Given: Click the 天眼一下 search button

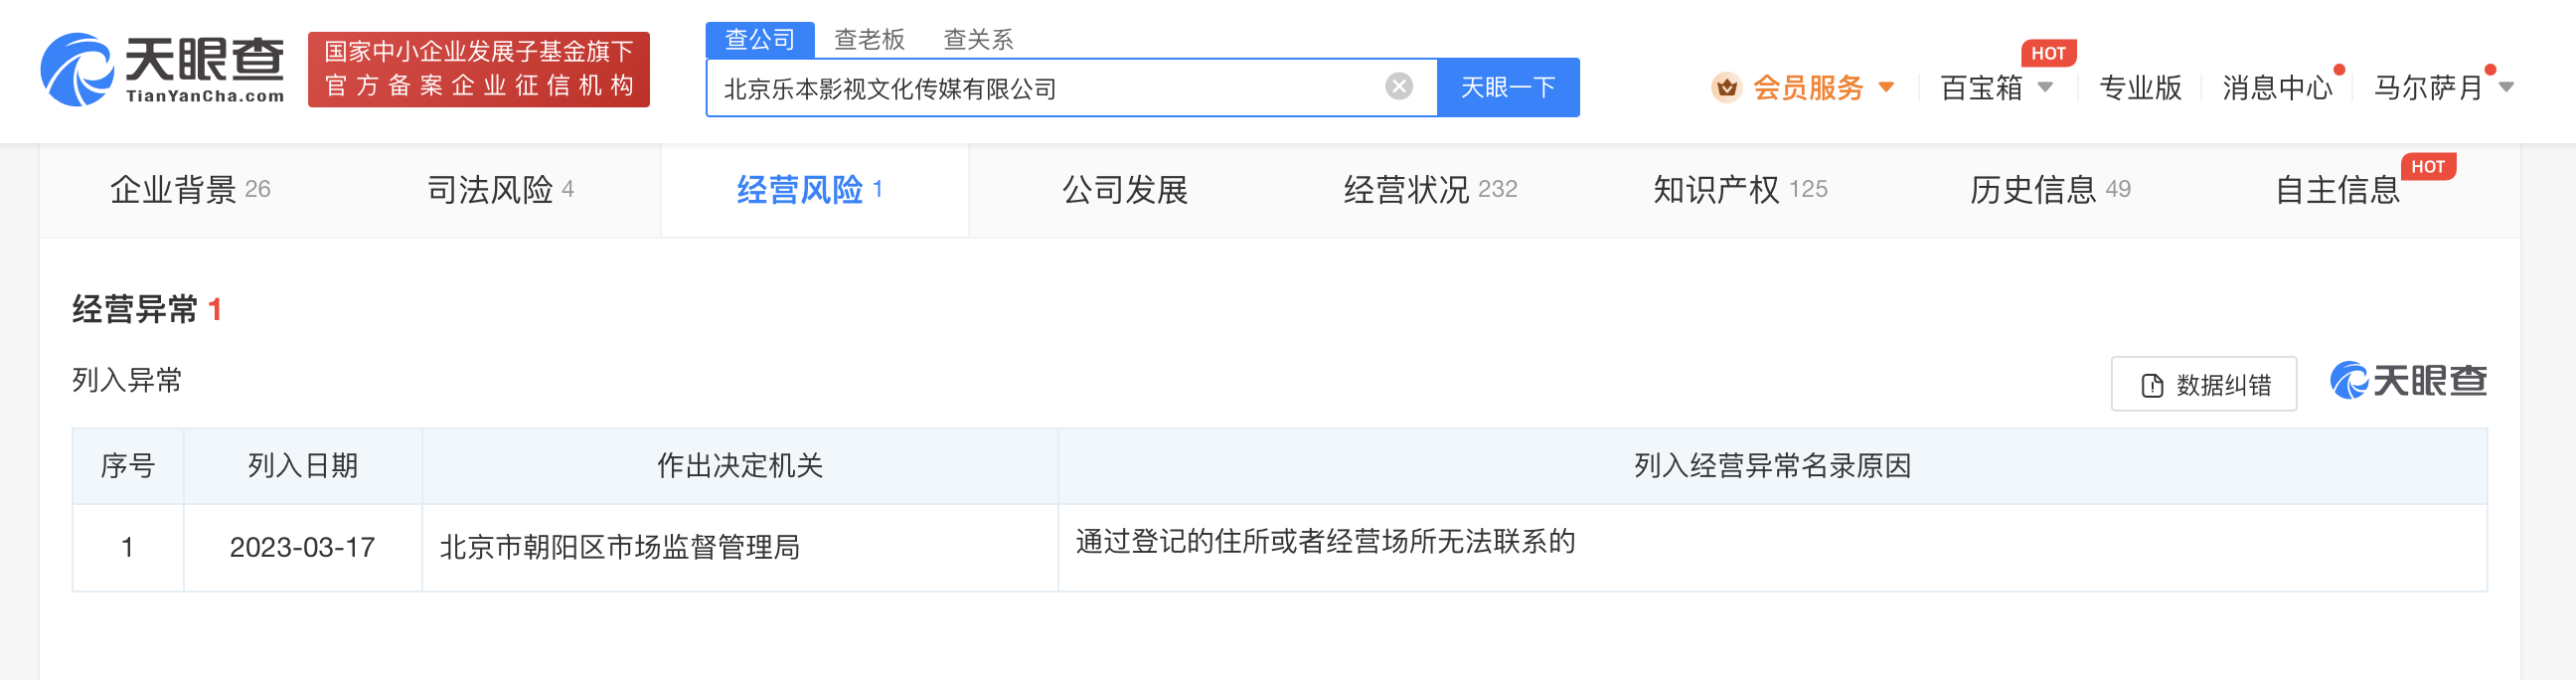Looking at the screenshot, I should pos(1508,87).
